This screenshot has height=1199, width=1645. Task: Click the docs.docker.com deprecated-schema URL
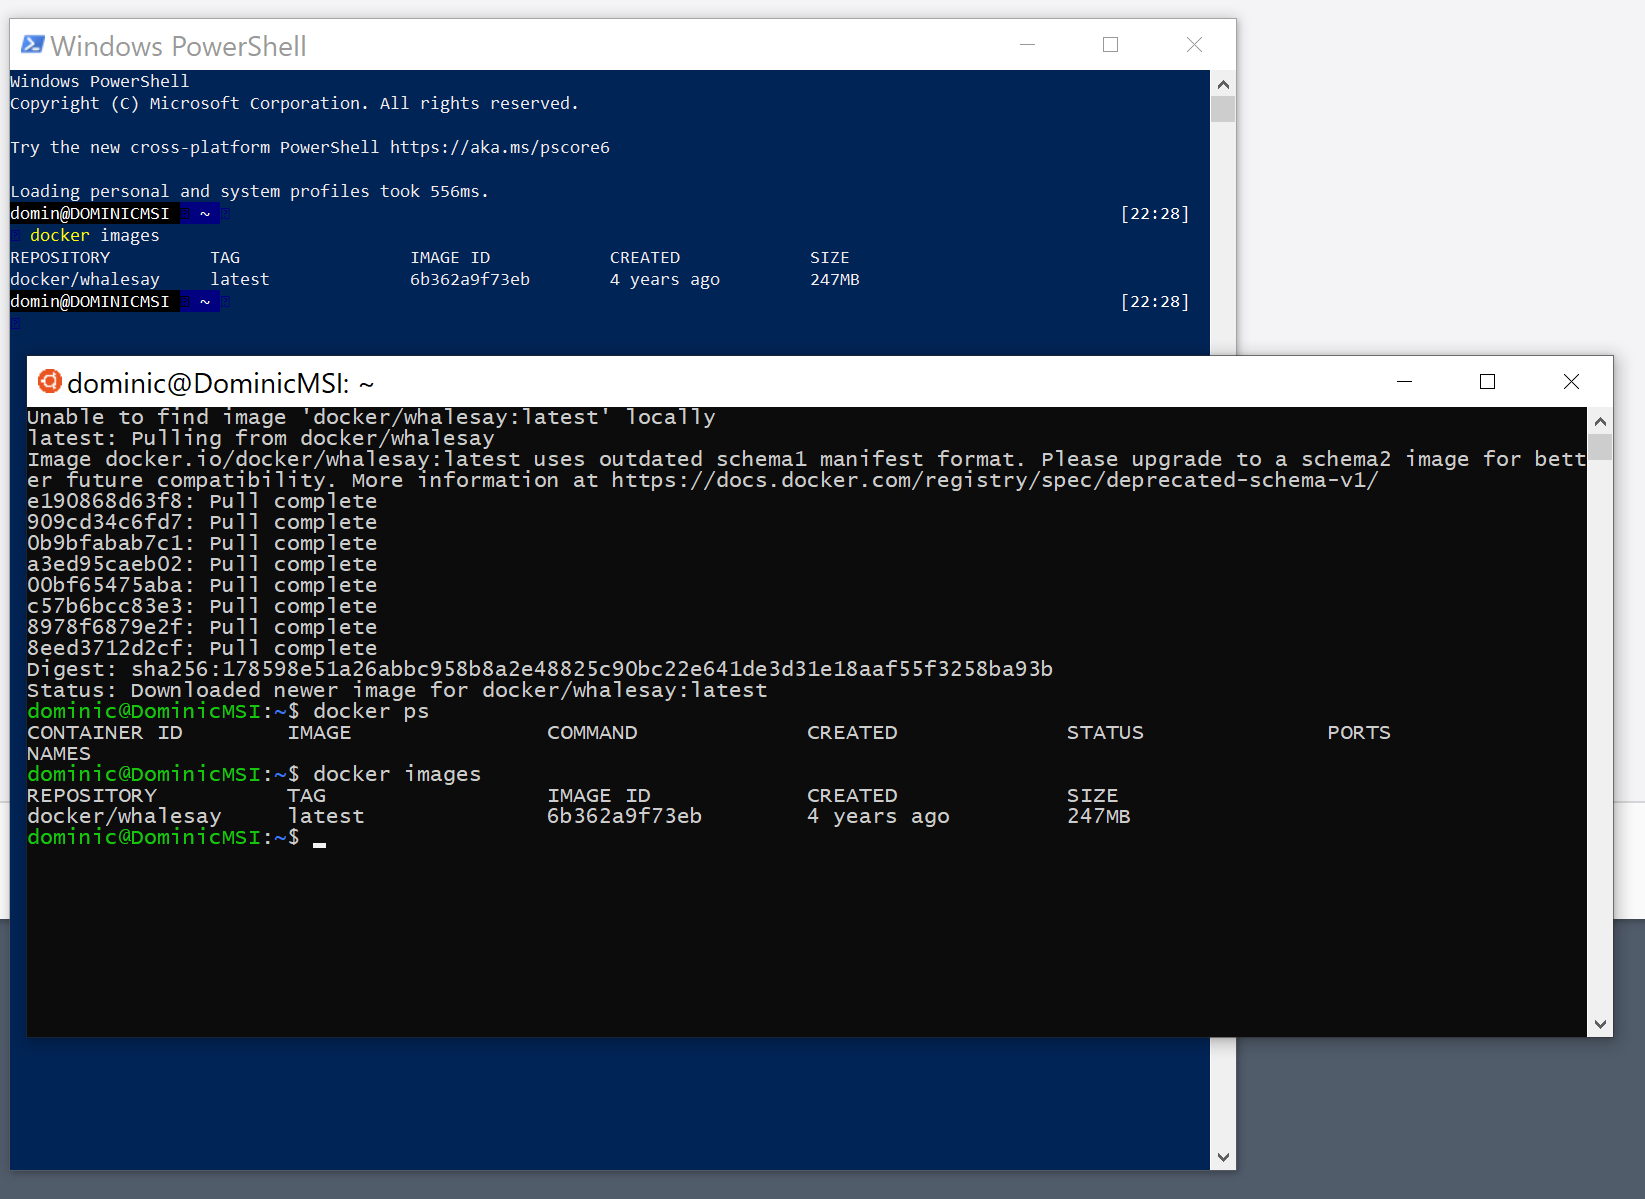click(994, 481)
